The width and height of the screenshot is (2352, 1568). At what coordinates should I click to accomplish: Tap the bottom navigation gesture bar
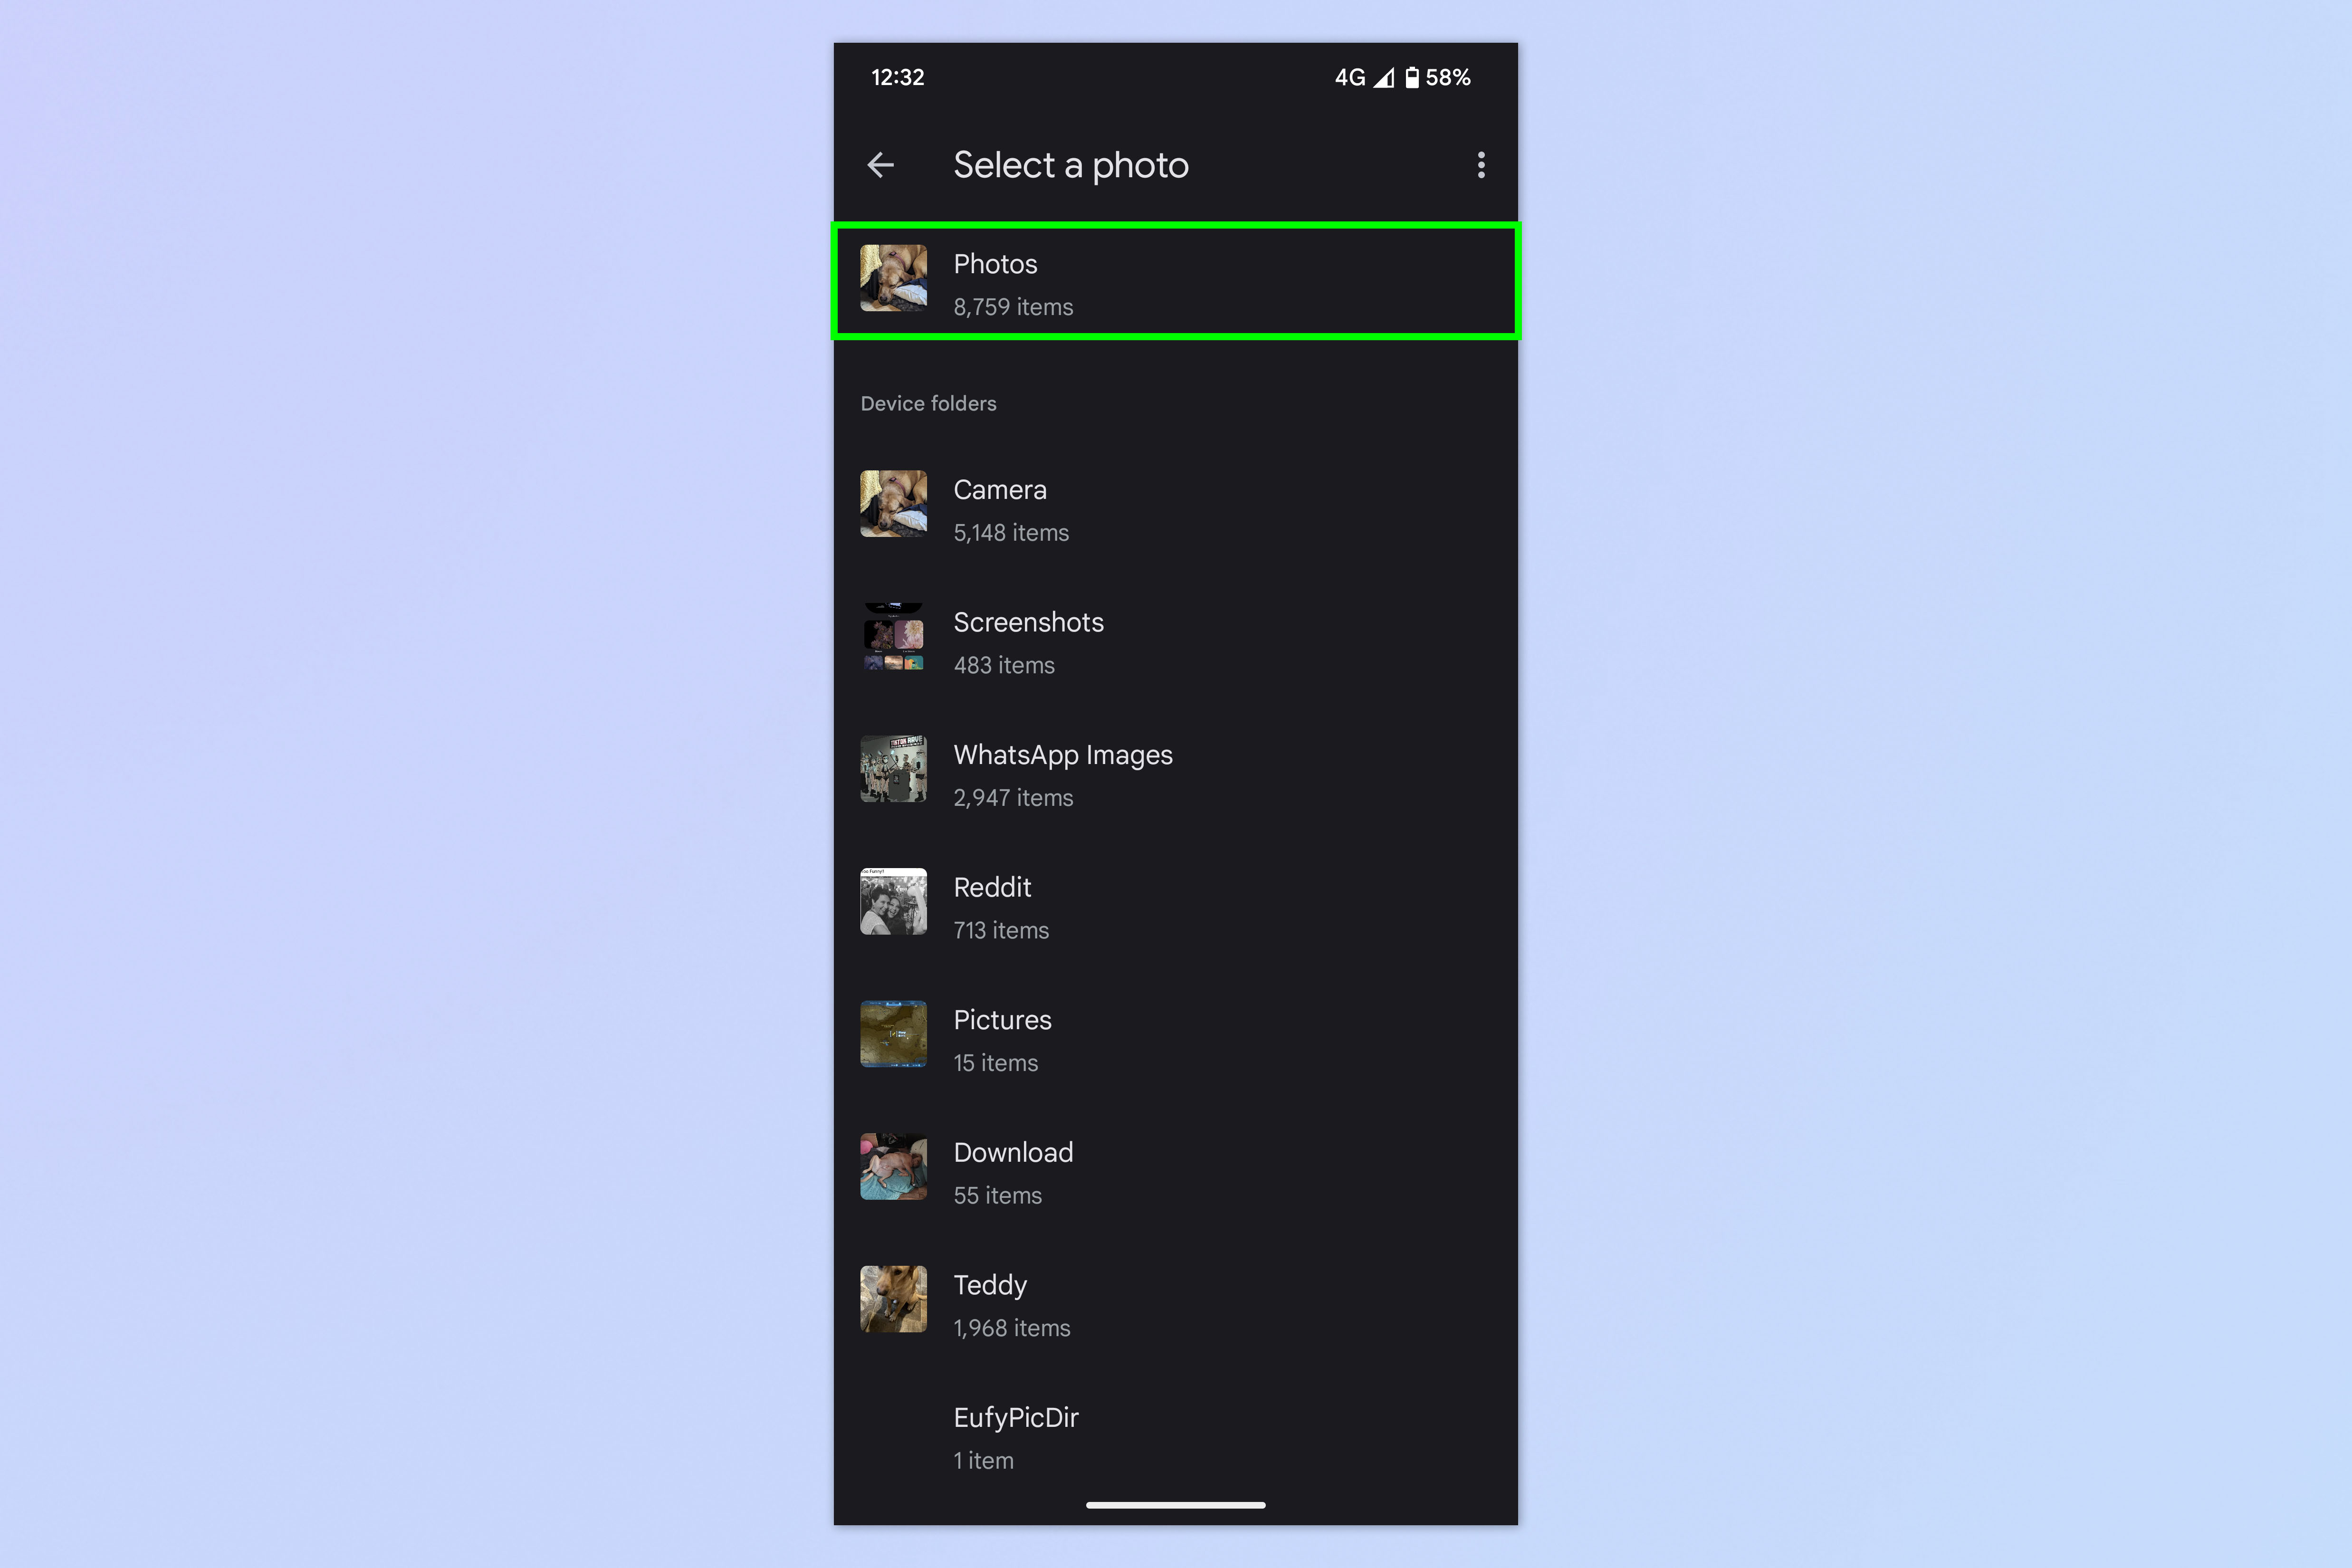coord(1175,1505)
